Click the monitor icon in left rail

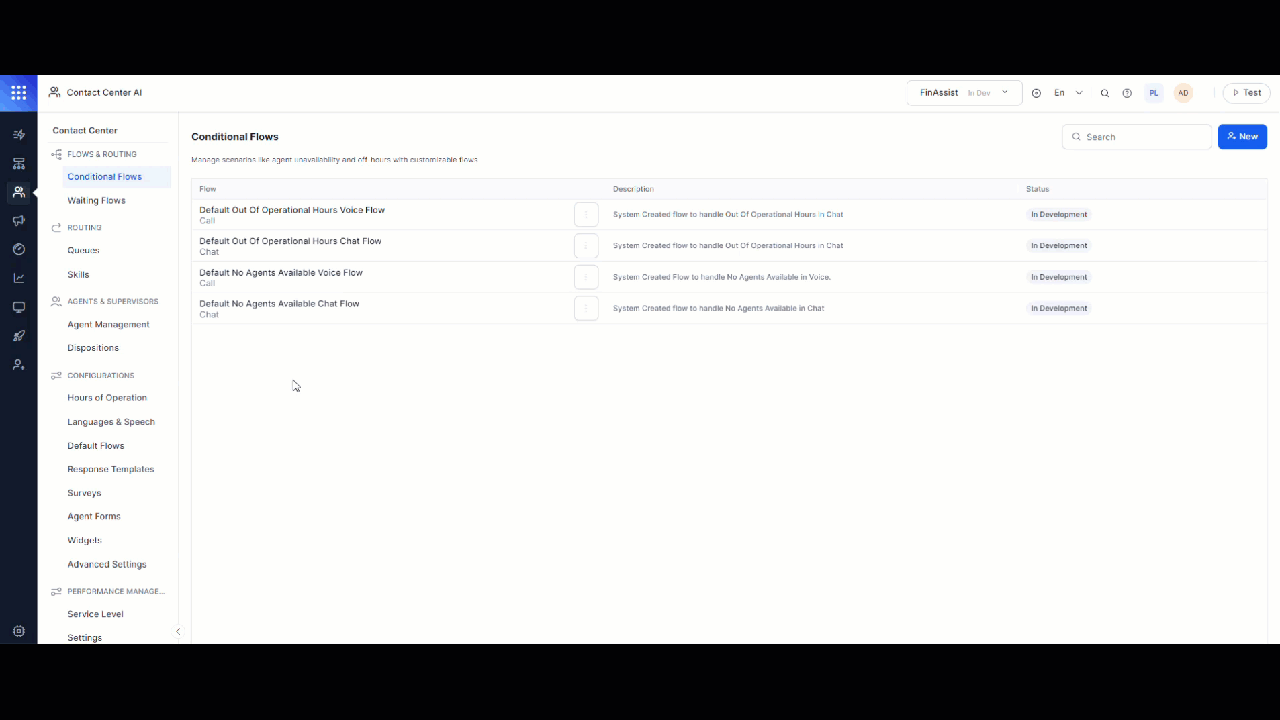18,307
